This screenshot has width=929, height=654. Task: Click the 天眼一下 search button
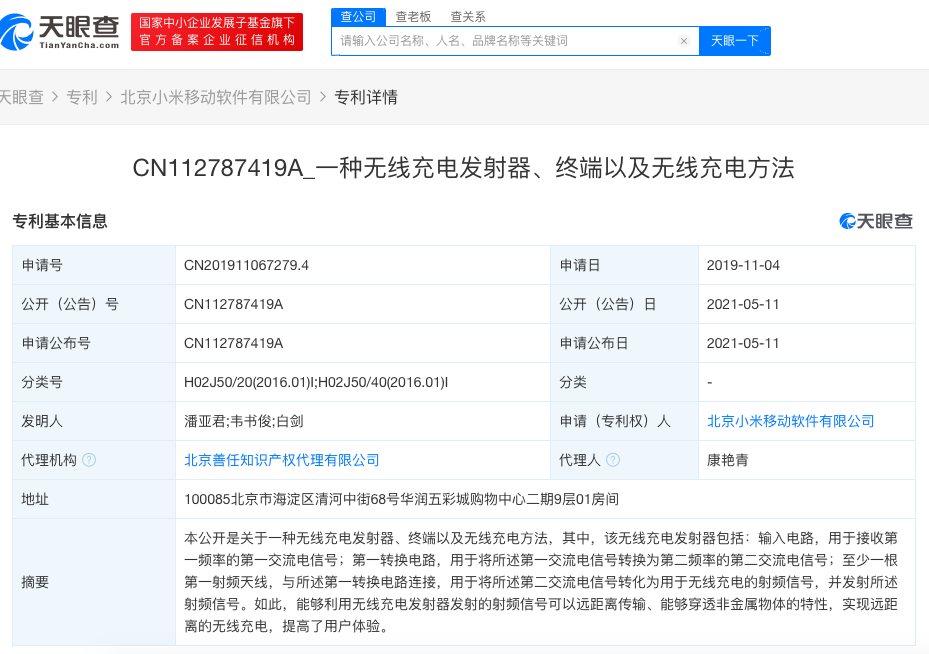(735, 41)
